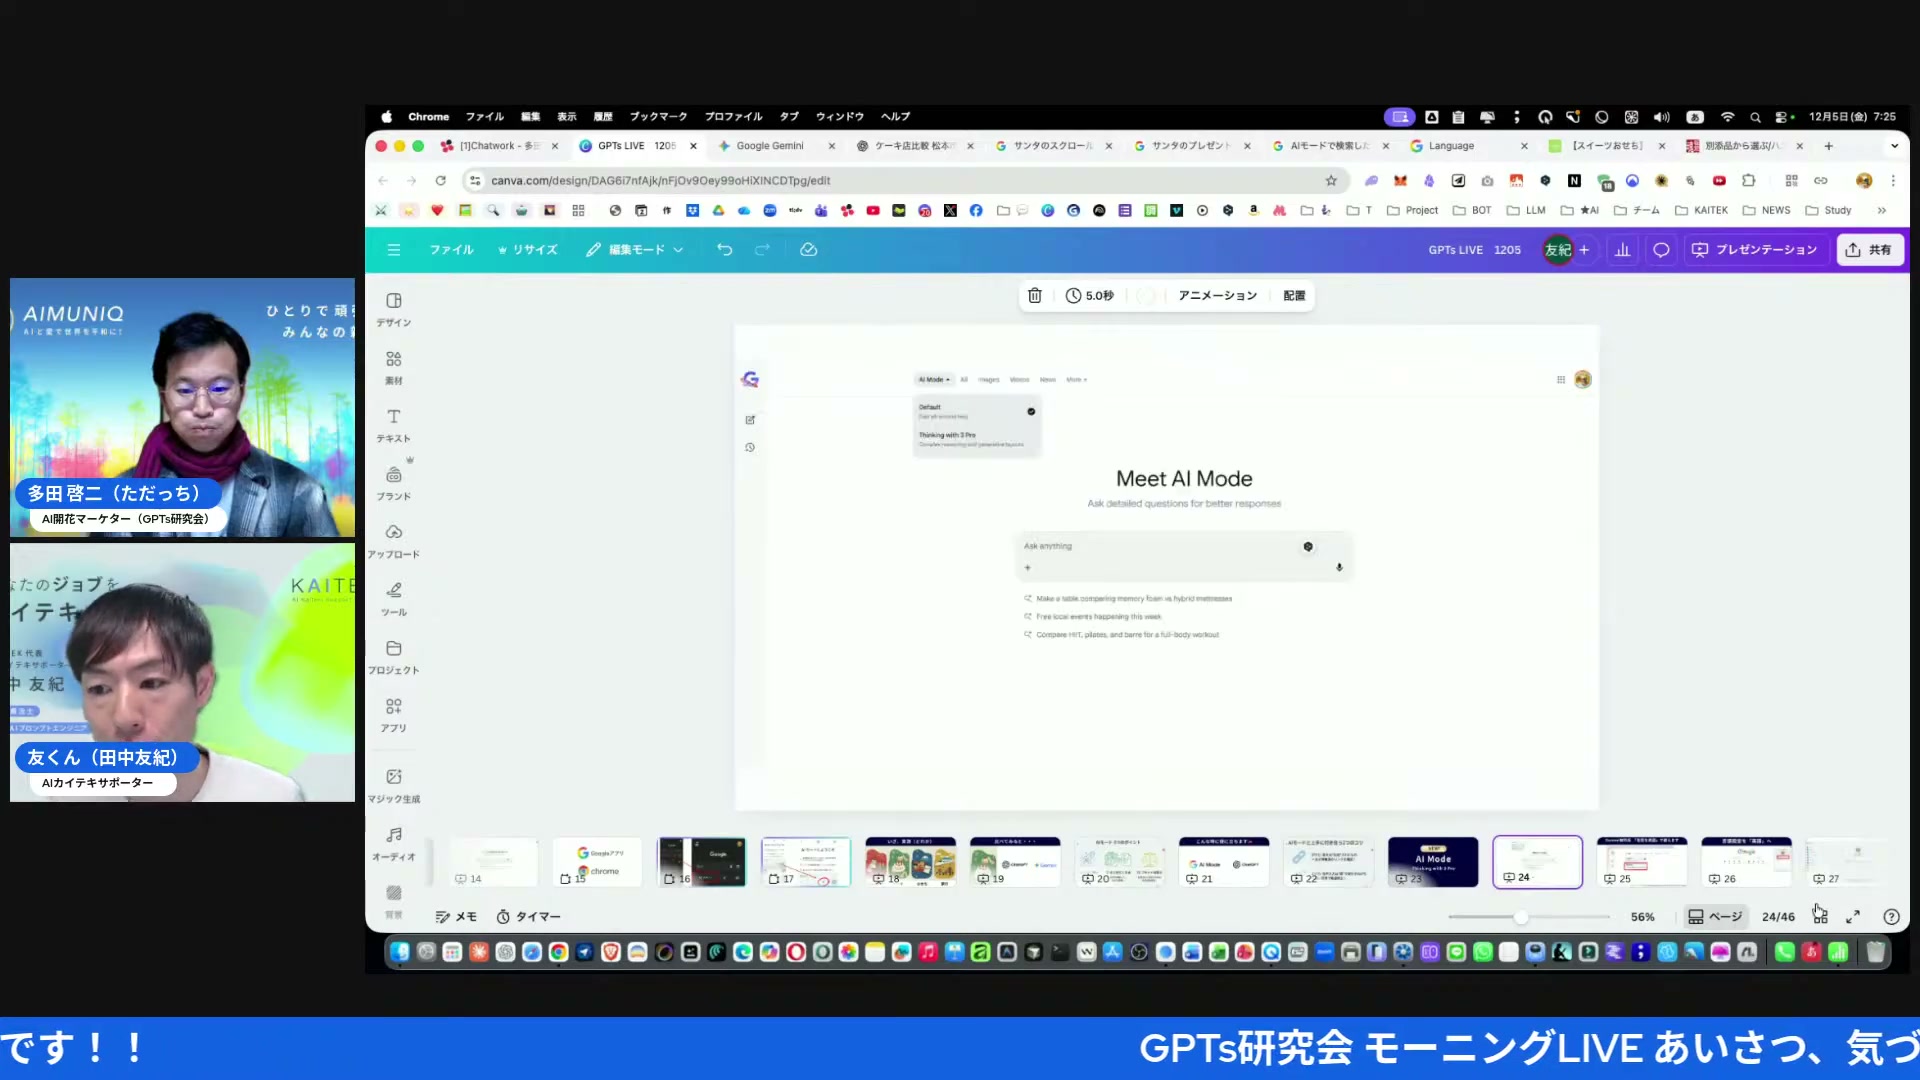Image resolution: width=1920 pixels, height=1080 pixels.
Task: Switch to the Google Gemini tab
Action: click(x=770, y=146)
